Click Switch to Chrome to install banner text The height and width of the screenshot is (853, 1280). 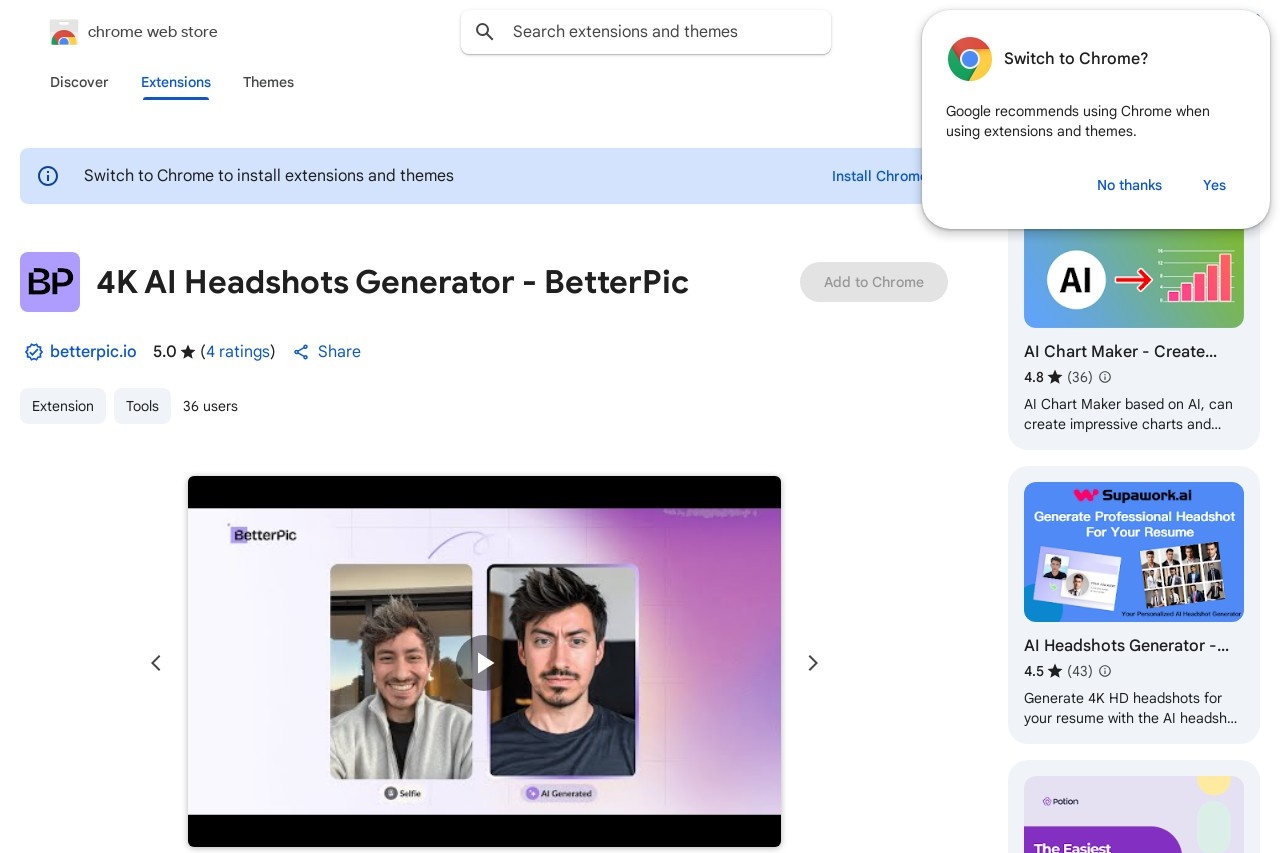point(269,176)
